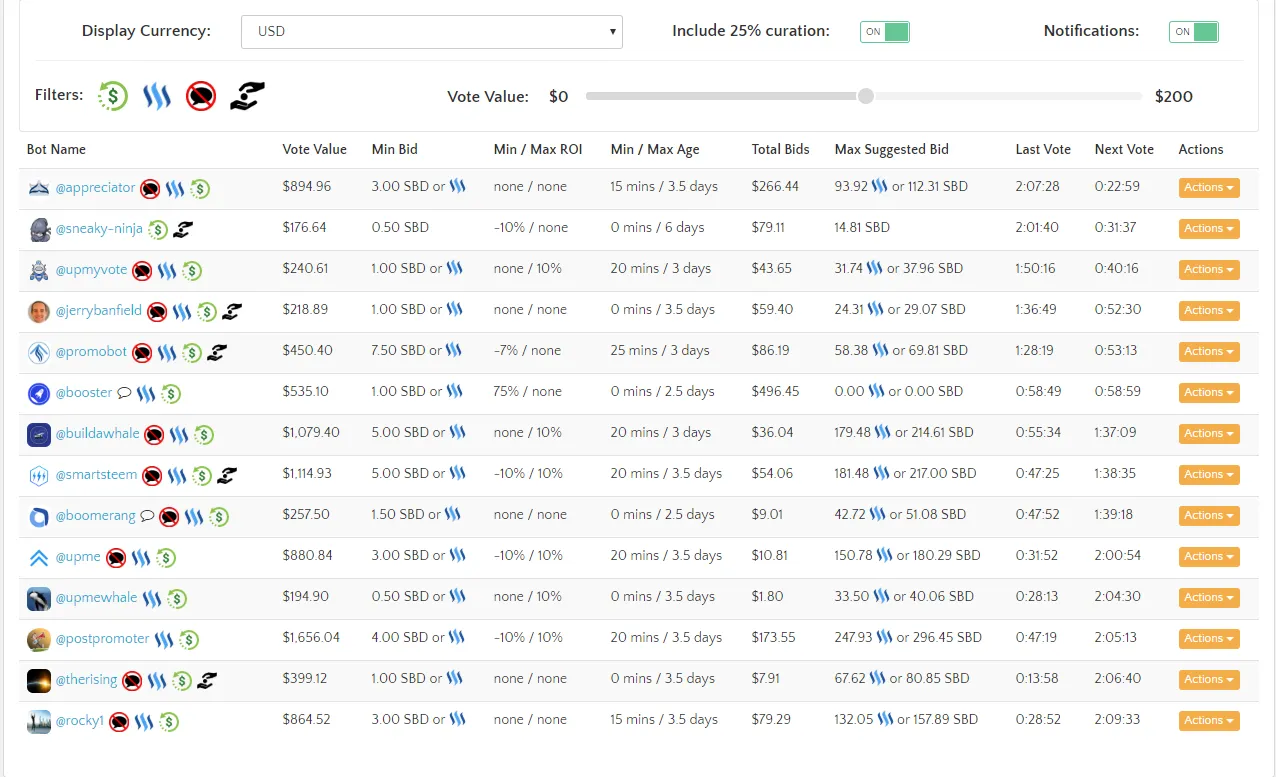1276x777 pixels.
Task: Click @booster rocket avatar icon
Action: click(39, 393)
